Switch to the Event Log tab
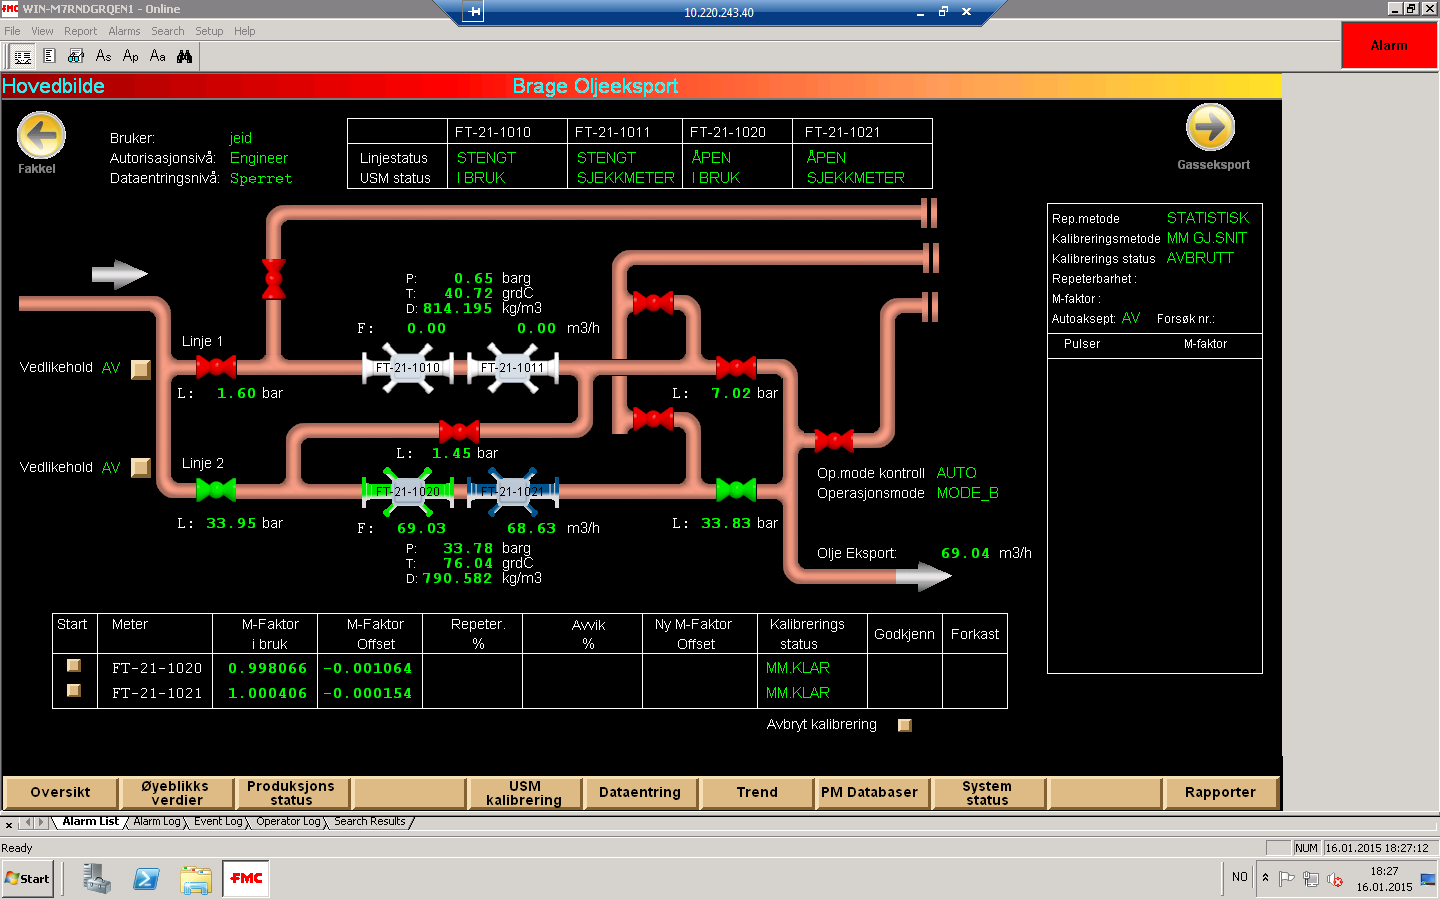This screenshot has height=900, width=1440. point(218,822)
